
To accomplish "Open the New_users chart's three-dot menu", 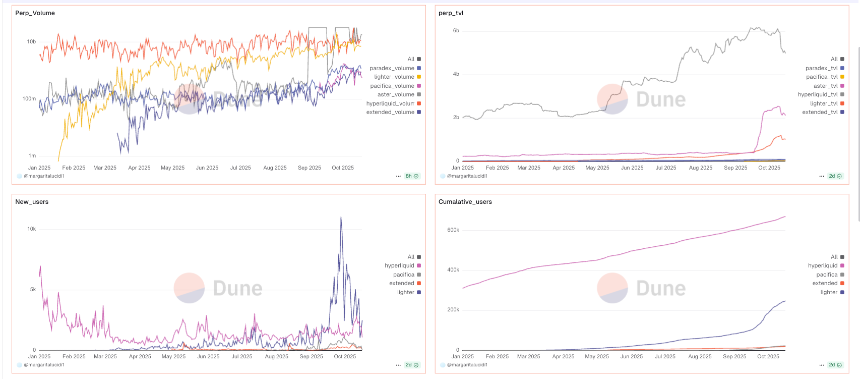I will click(x=398, y=364).
